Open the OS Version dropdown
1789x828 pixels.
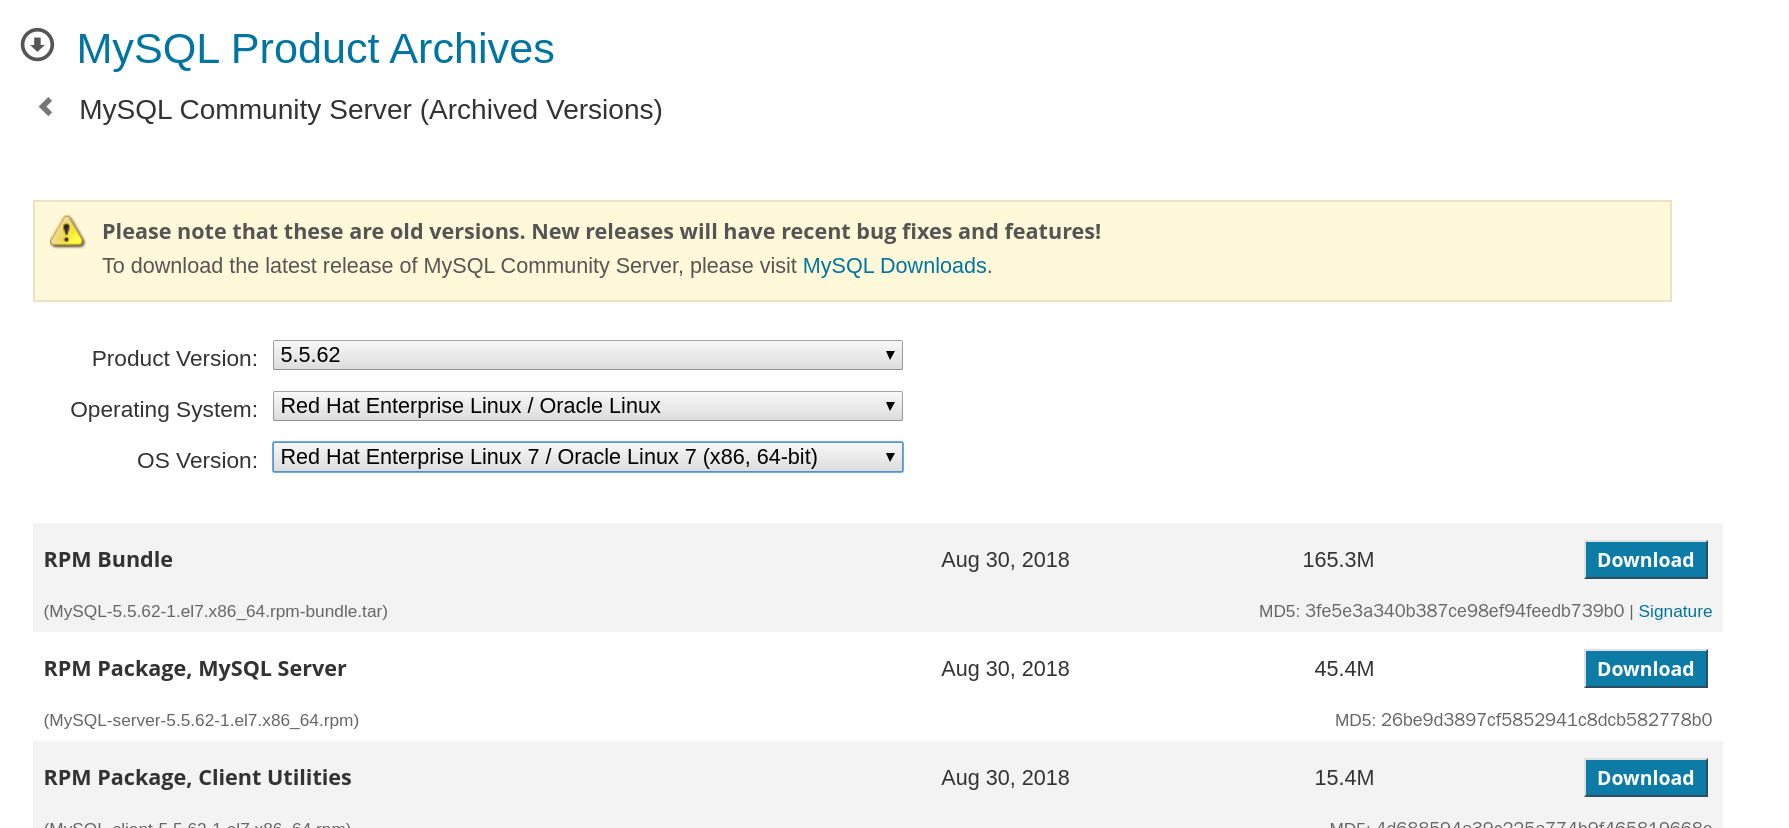click(588, 457)
